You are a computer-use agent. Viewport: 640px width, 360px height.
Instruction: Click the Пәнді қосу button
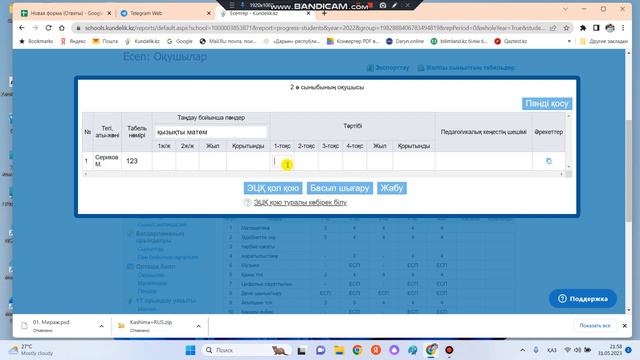547,103
